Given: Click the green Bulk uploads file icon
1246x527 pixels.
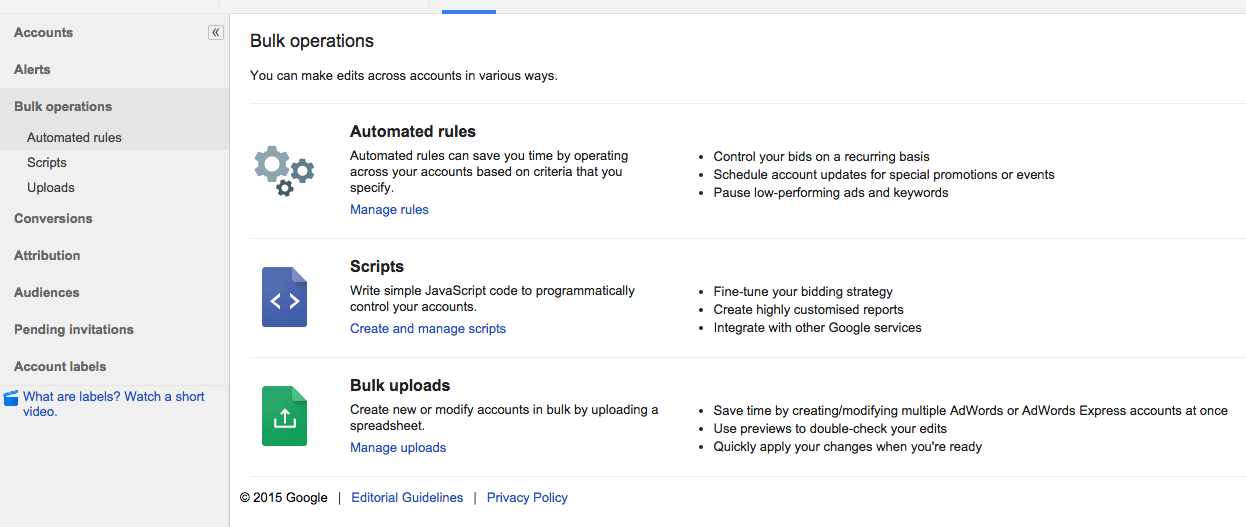Looking at the screenshot, I should click(284, 416).
